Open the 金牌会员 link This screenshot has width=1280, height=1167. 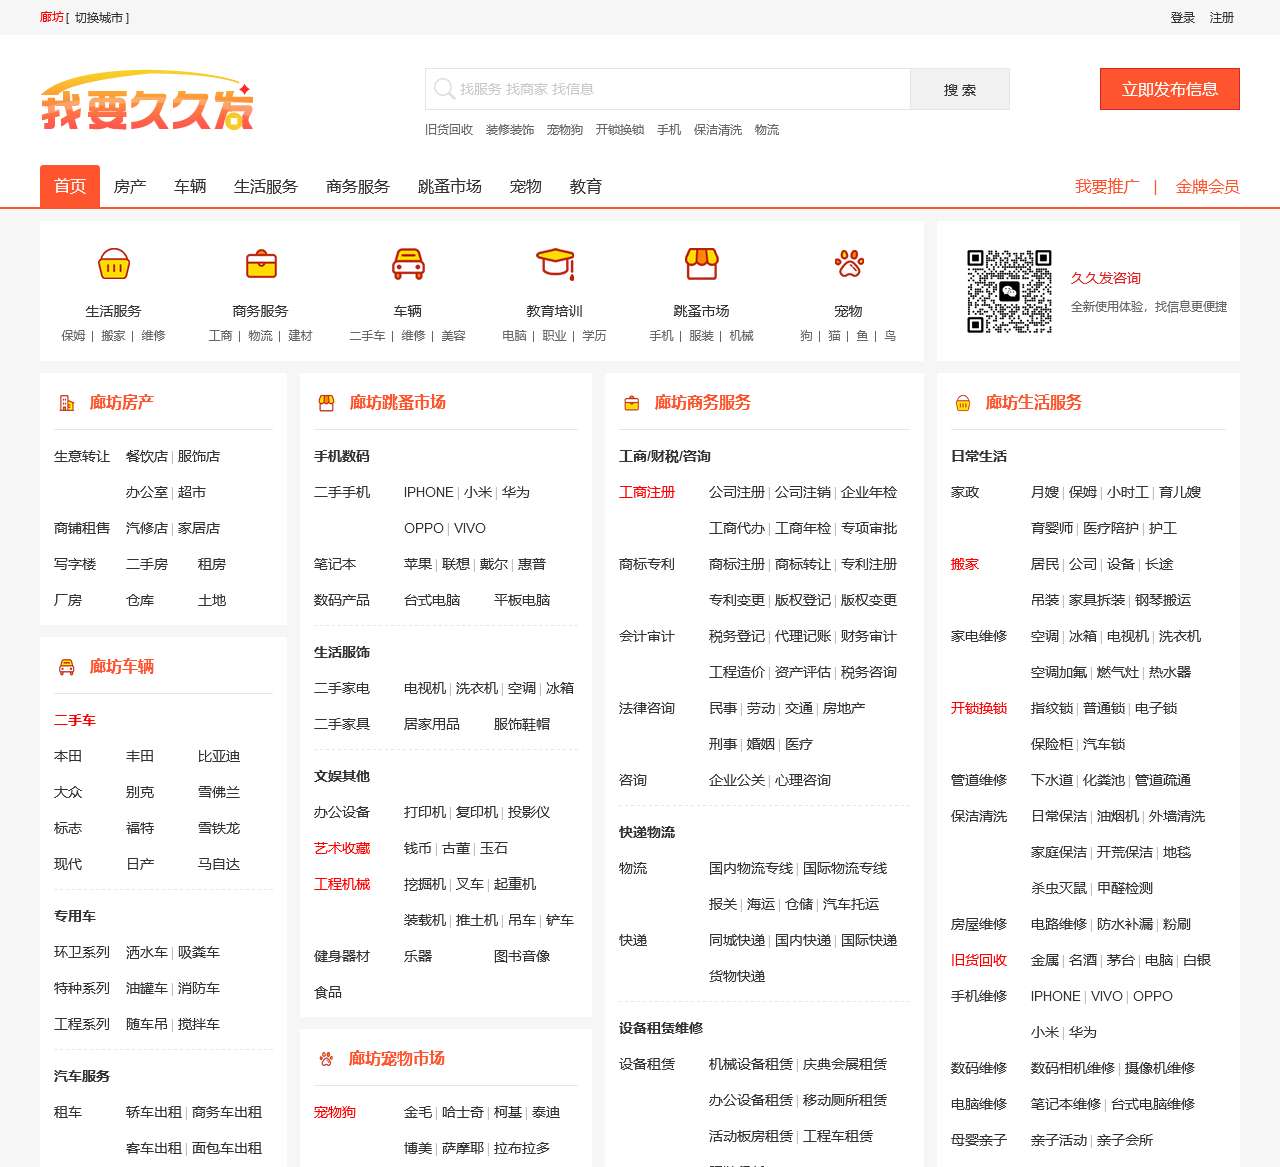[x=1208, y=186]
